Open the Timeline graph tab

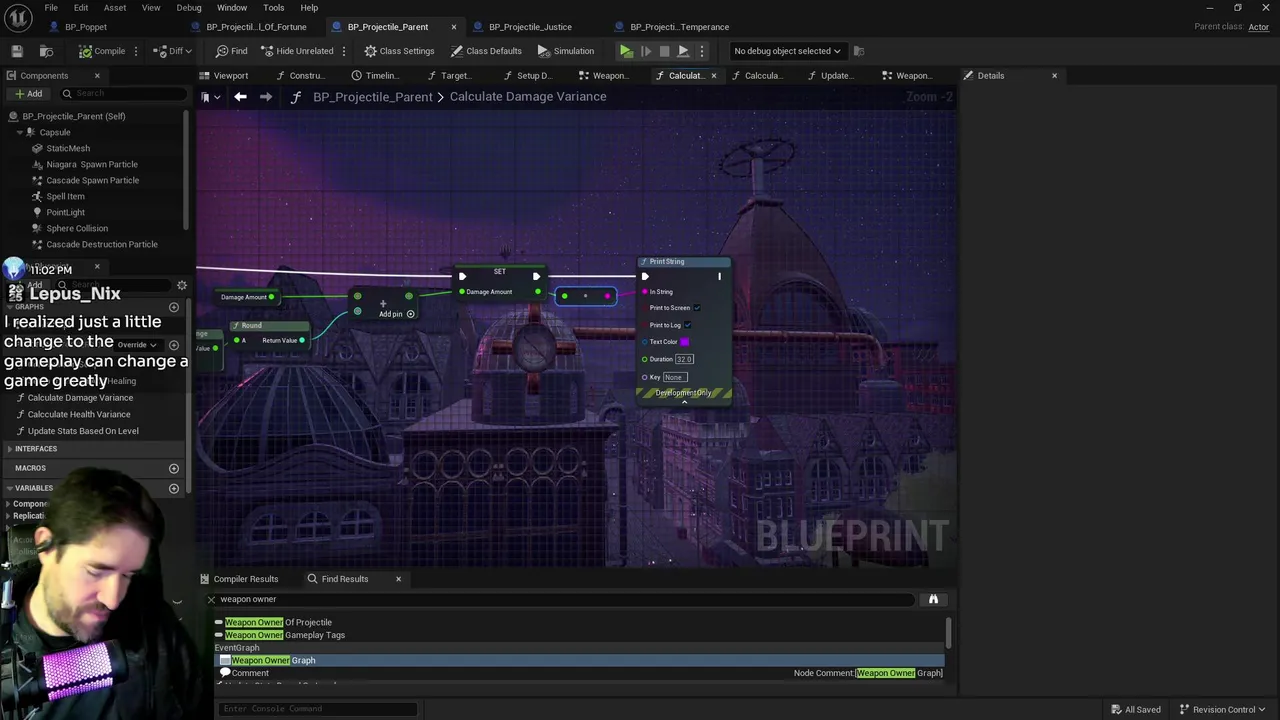[375, 75]
